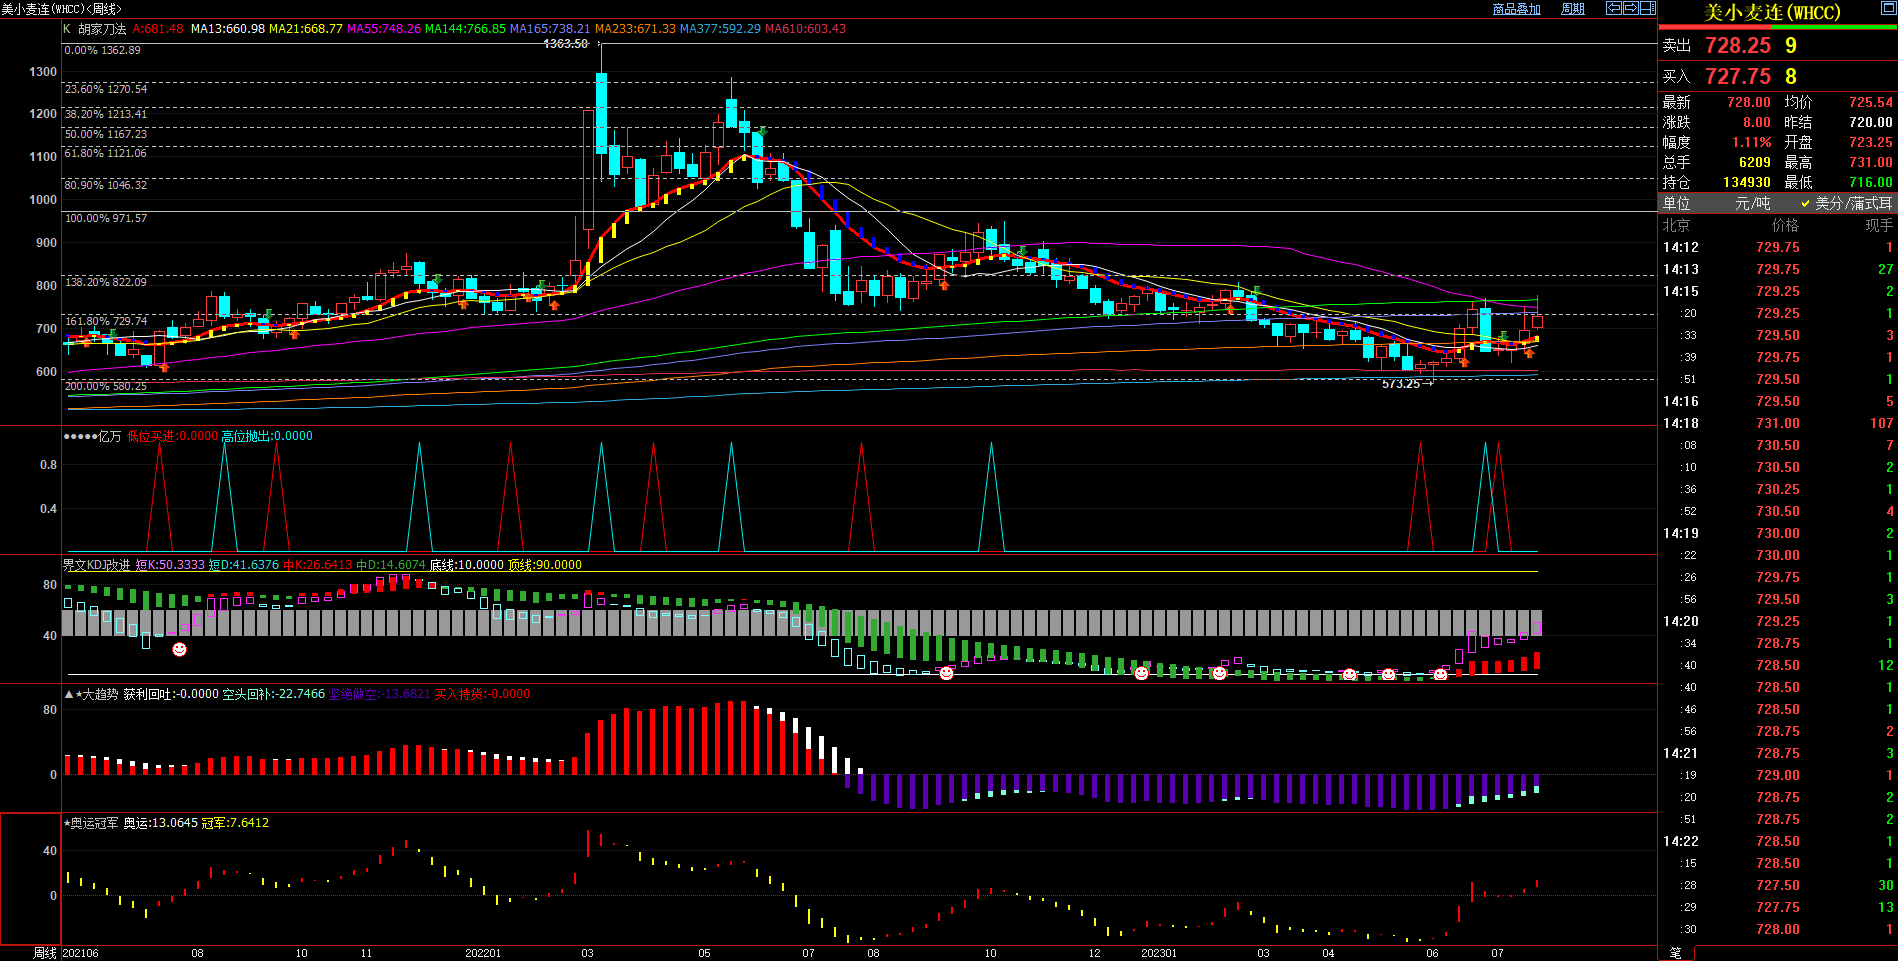The width and height of the screenshot is (1898, 961).
Task: Click the star before 奥运冠军 indicator
Action: click(67, 823)
